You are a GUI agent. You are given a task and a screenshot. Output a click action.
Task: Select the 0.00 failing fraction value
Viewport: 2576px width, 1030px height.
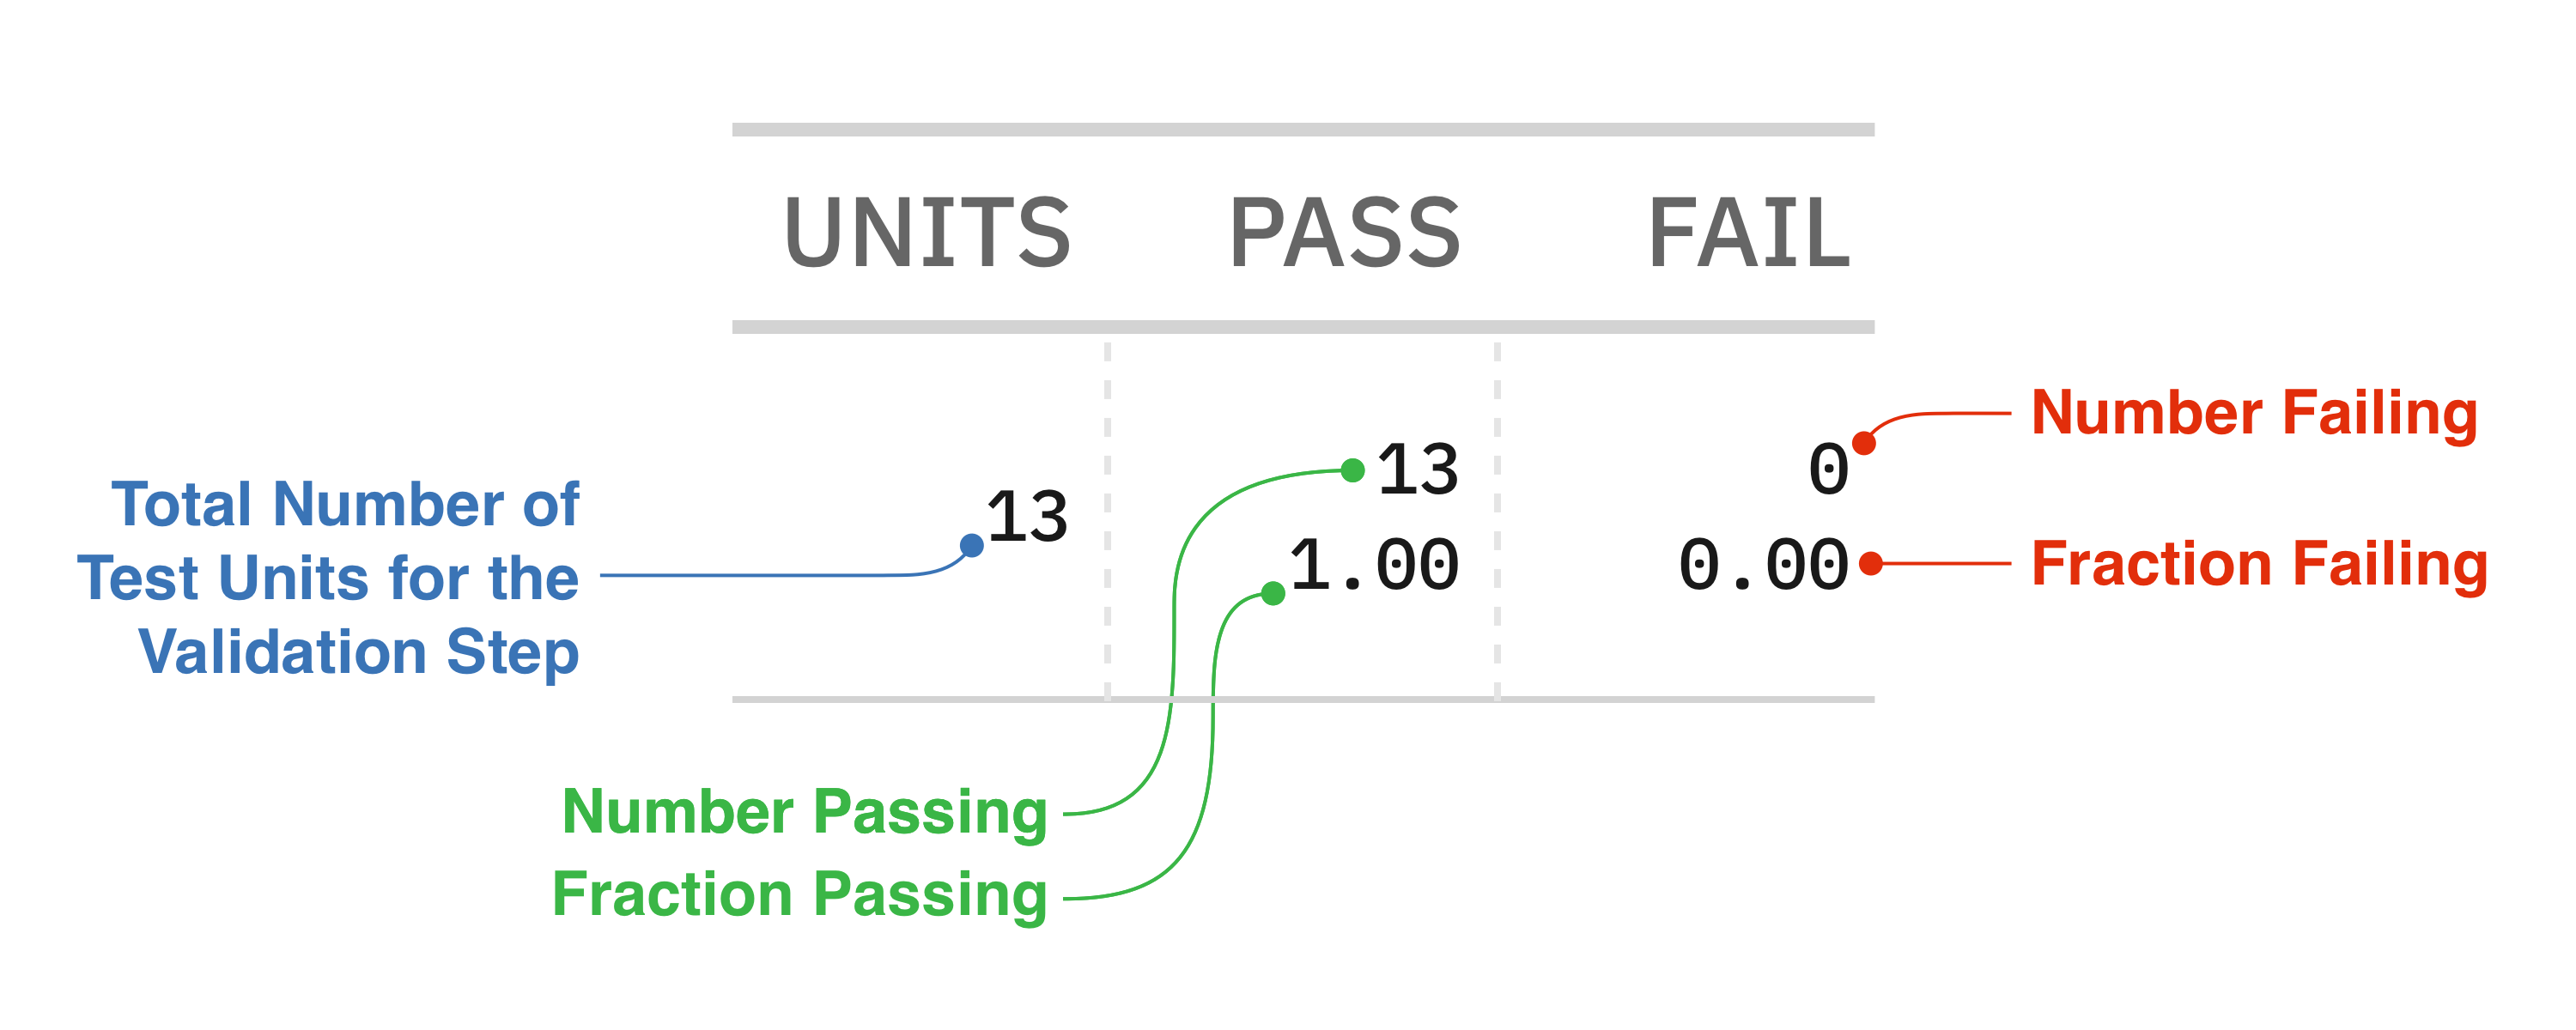[x=1763, y=565]
